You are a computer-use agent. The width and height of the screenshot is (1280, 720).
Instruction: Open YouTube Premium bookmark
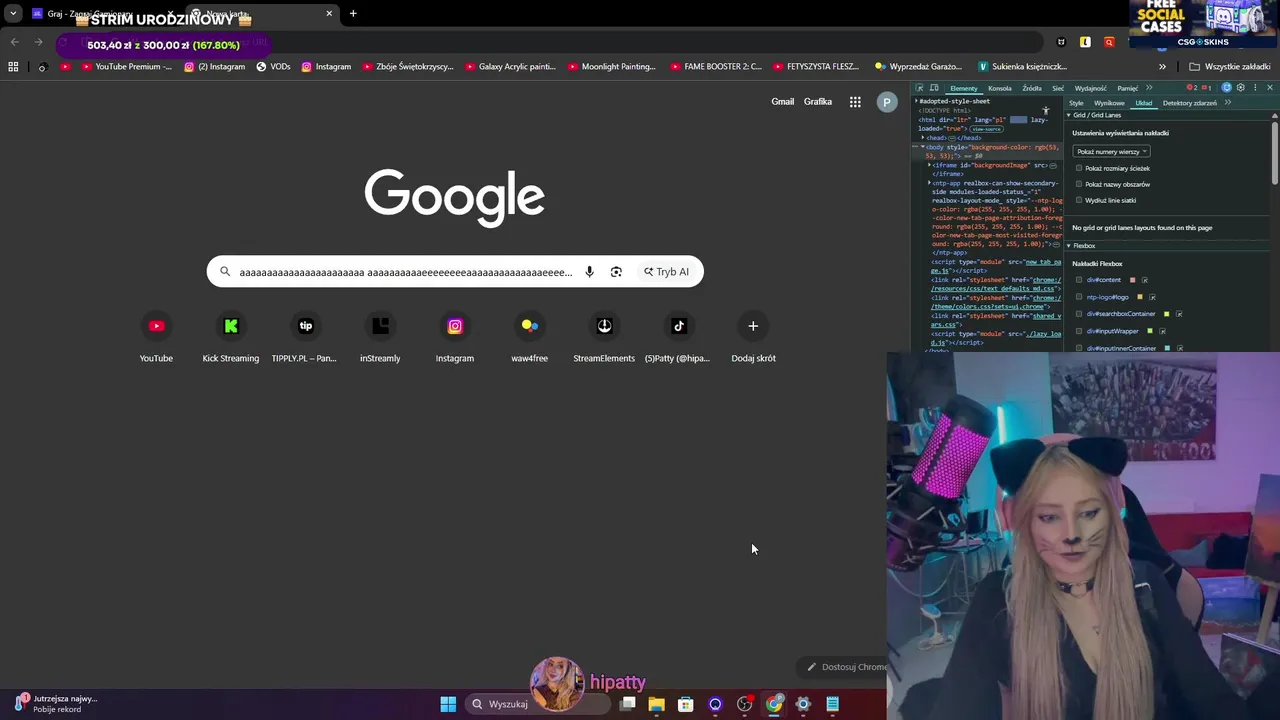(127, 67)
